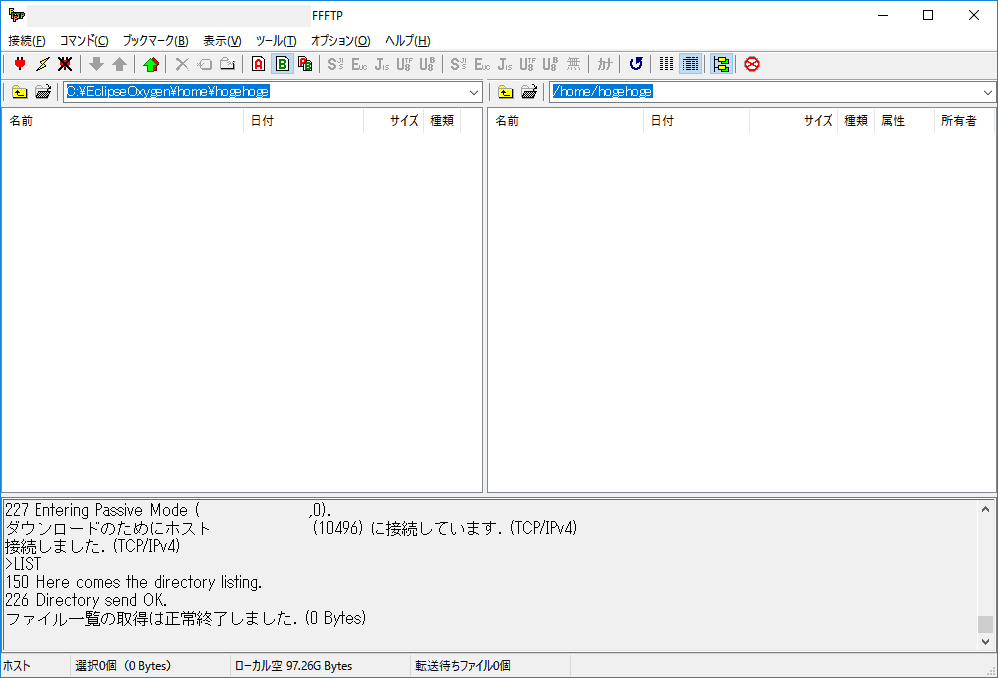Select the 無 (no conversion) kanji code icon
This screenshot has width=998, height=678.
[573, 64]
